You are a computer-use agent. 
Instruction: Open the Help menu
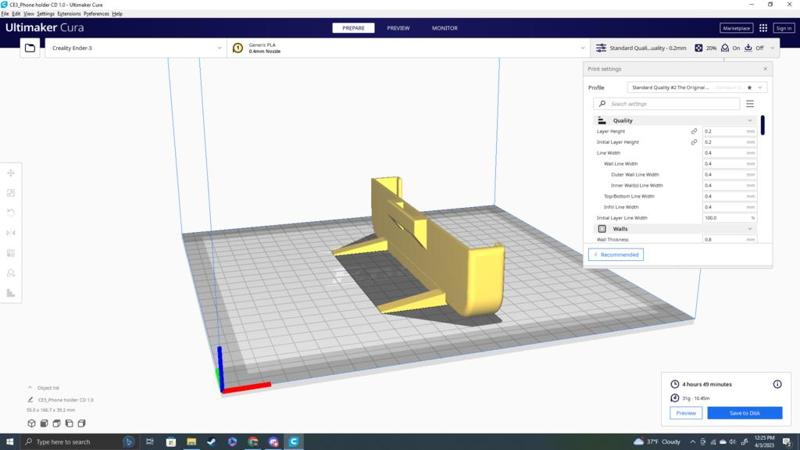tap(117, 14)
